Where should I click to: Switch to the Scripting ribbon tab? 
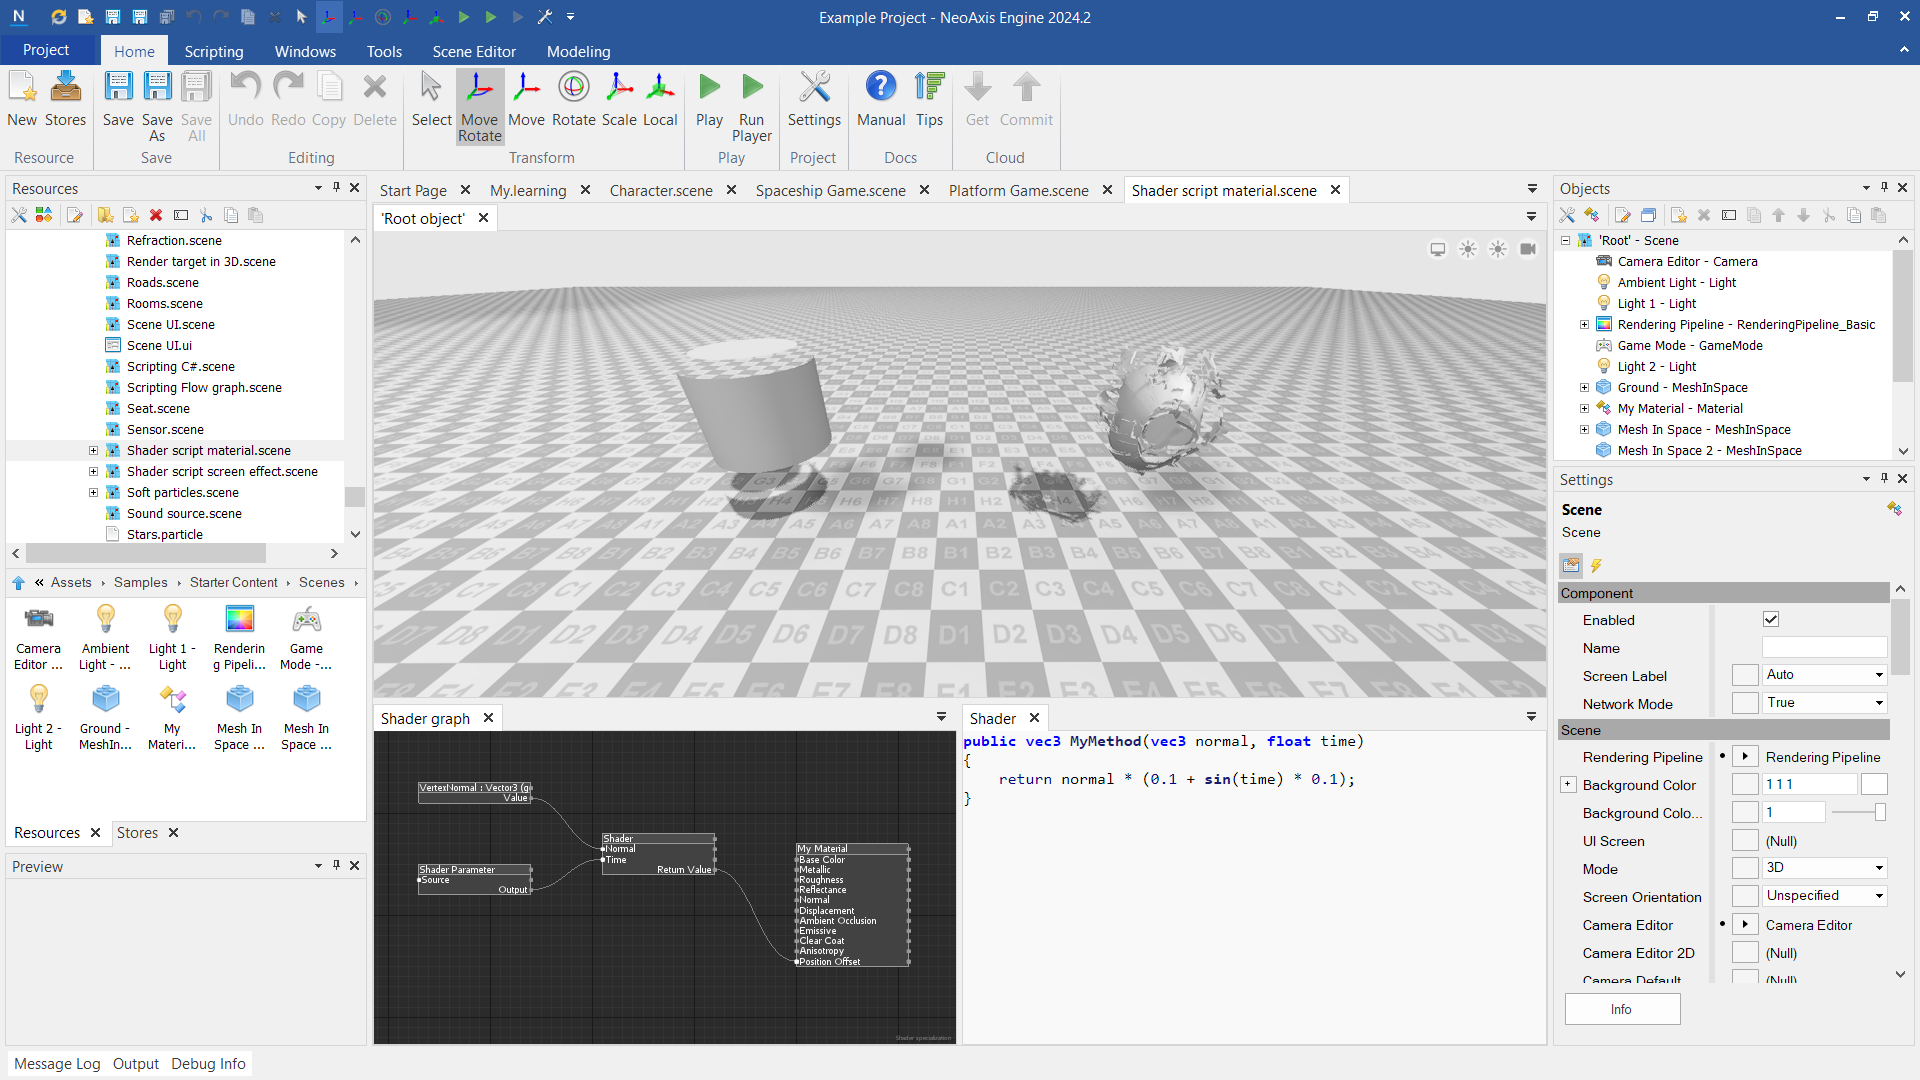click(214, 50)
